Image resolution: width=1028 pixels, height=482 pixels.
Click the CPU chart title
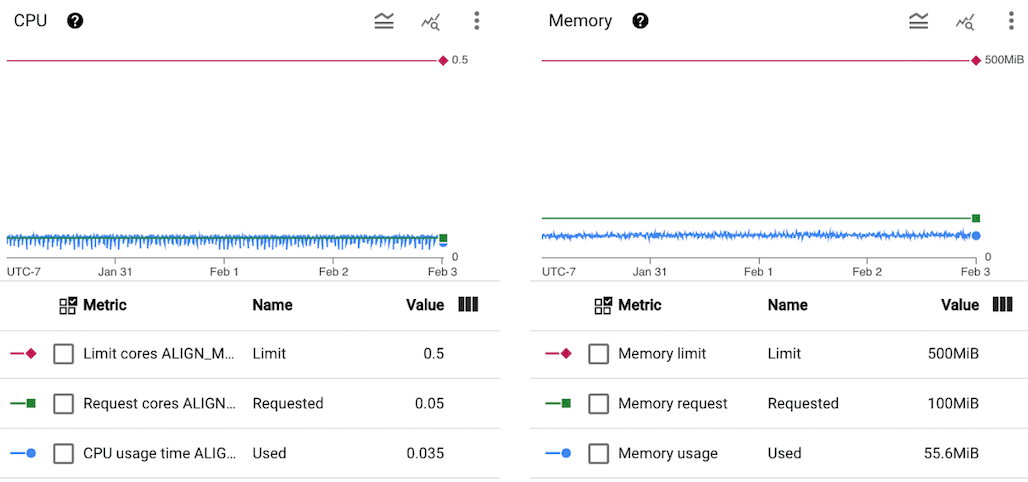pos(30,21)
